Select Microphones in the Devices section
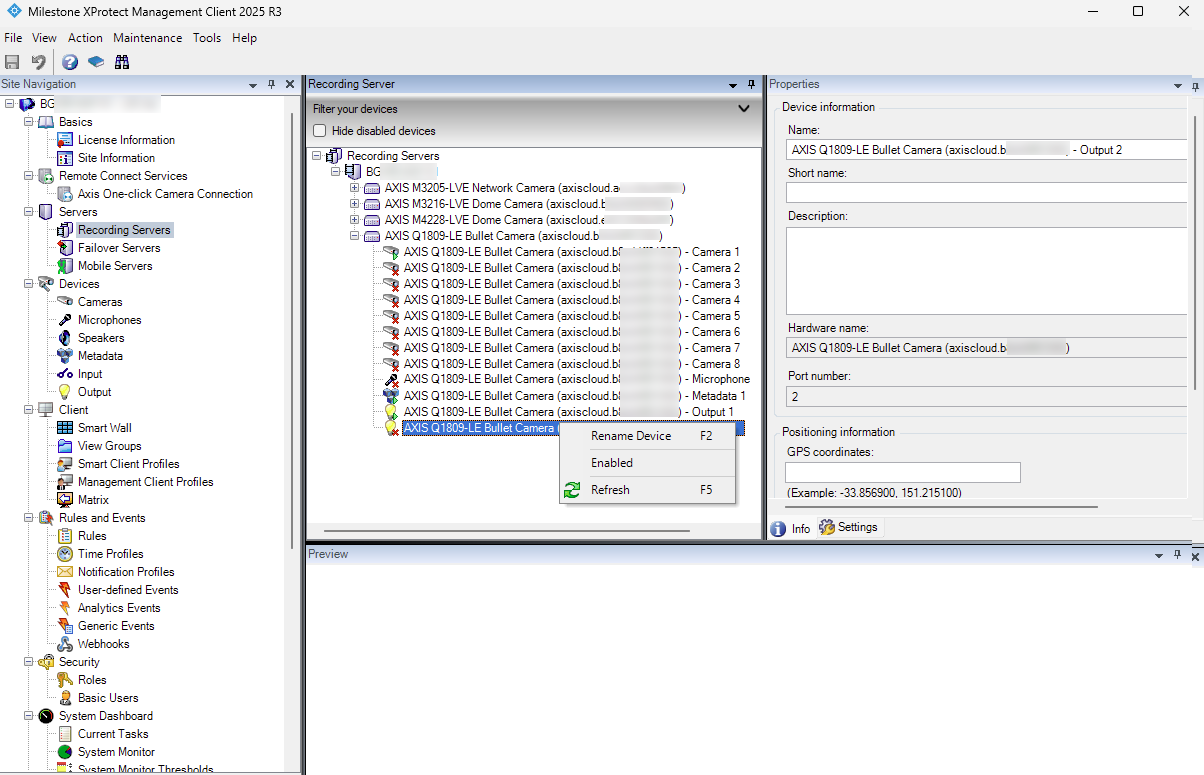The width and height of the screenshot is (1204, 775). 110,320
